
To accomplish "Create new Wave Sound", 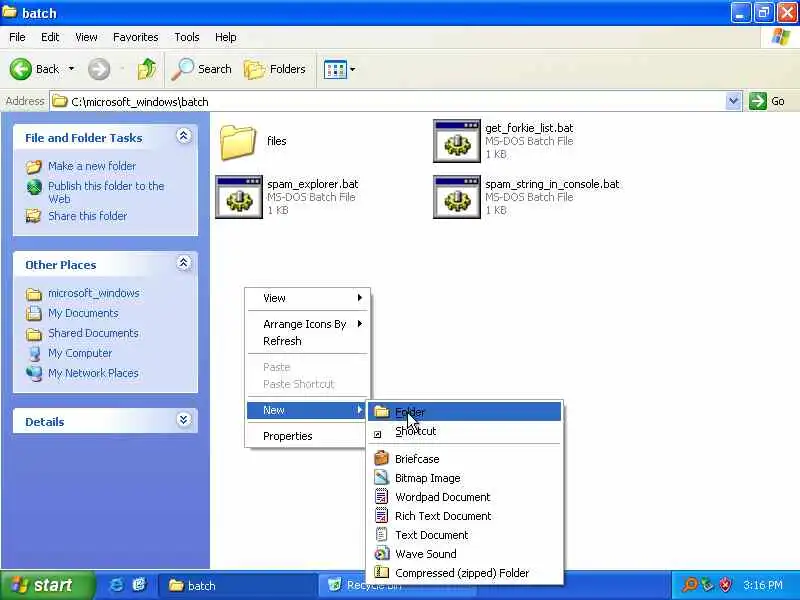I will click(464, 554).
